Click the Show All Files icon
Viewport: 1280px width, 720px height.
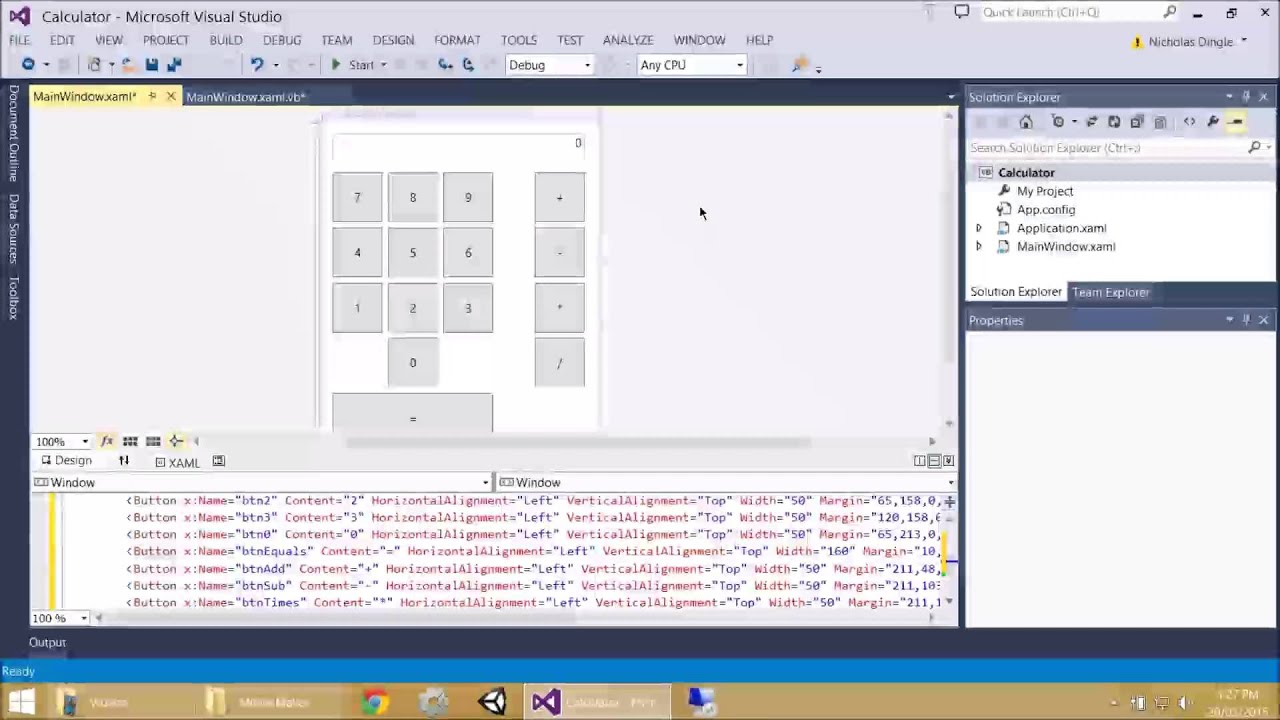[x=1160, y=122]
